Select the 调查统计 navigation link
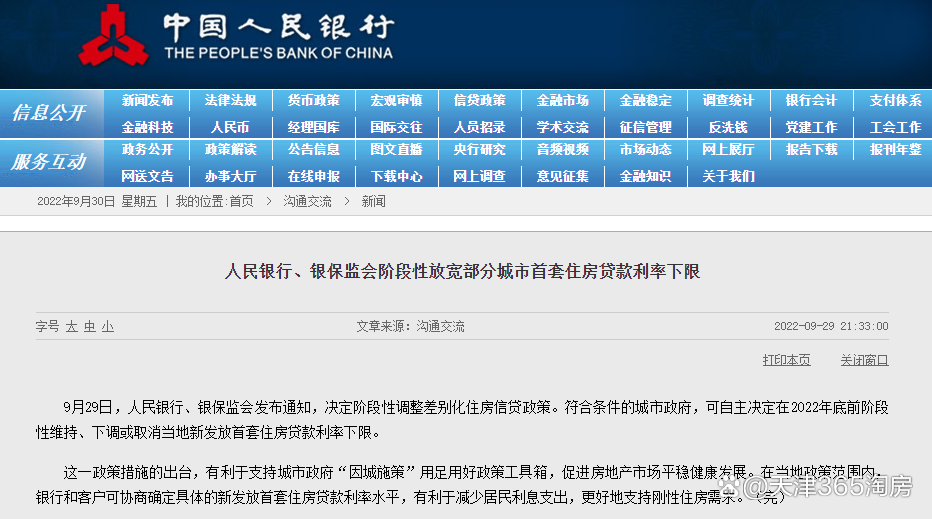Image resolution: width=932 pixels, height=519 pixels. coord(728,100)
